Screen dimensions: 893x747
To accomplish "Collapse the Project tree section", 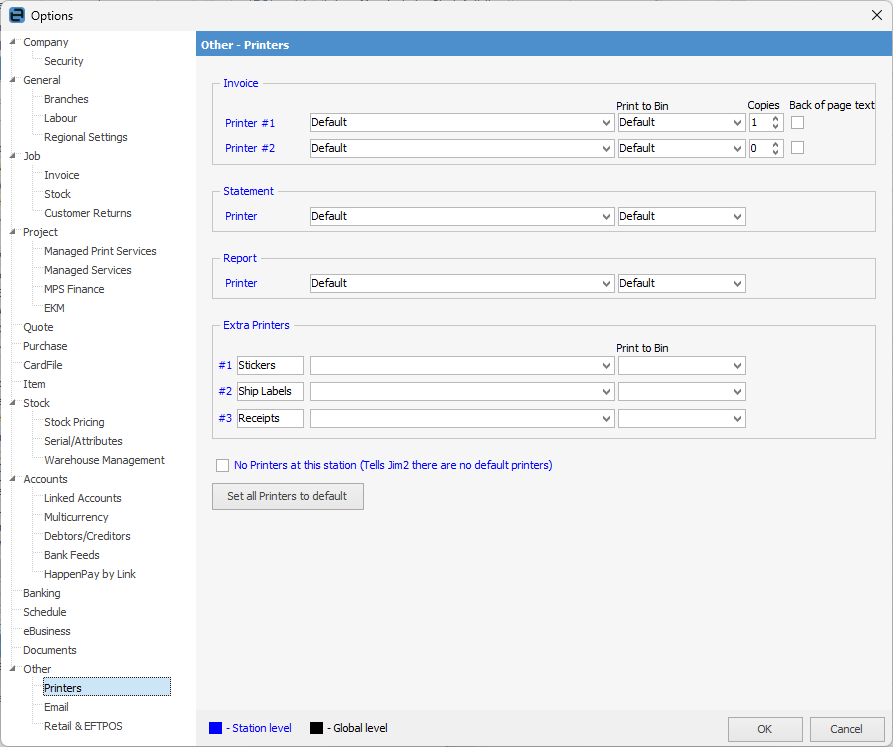I will [x=12, y=232].
